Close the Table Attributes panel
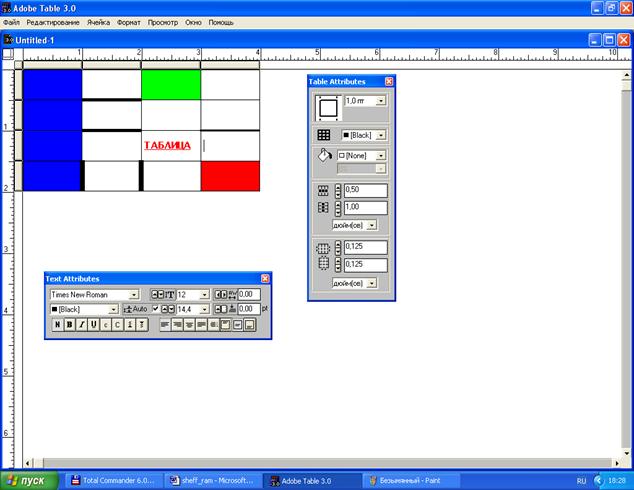 tap(389, 81)
